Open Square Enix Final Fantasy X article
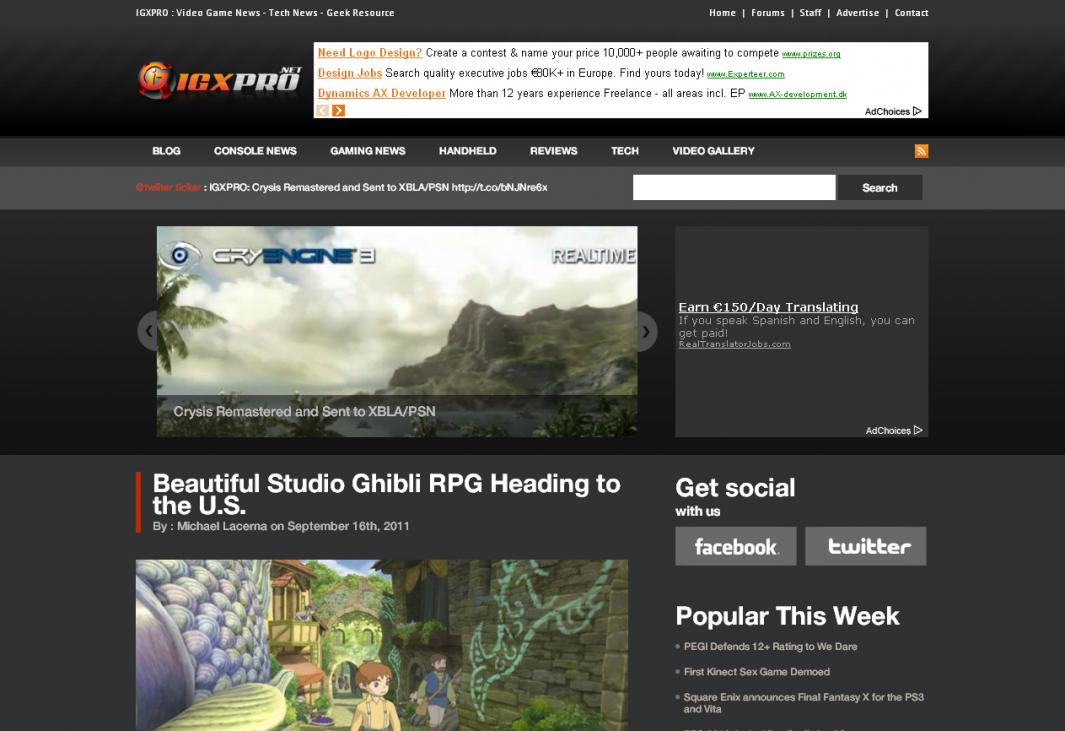Screen dimensions: 1065x731 [804, 703]
